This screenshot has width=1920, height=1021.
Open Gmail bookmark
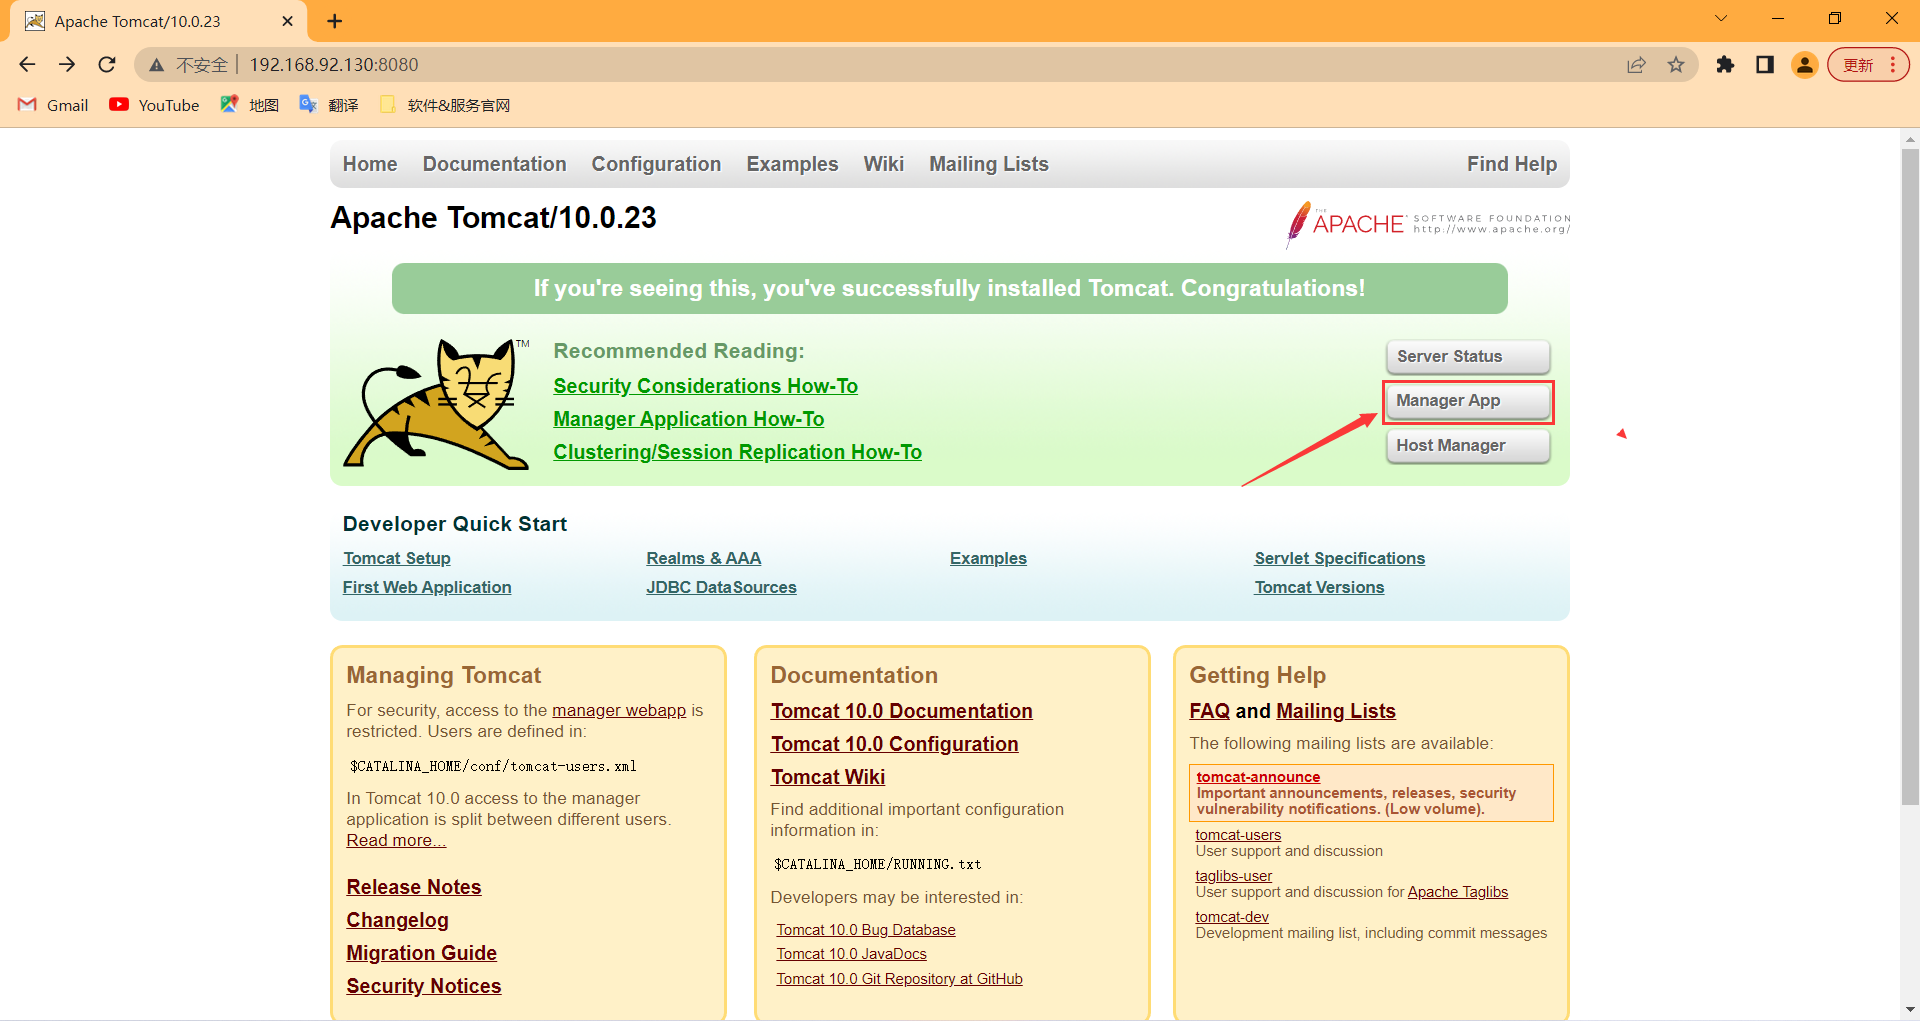point(54,105)
